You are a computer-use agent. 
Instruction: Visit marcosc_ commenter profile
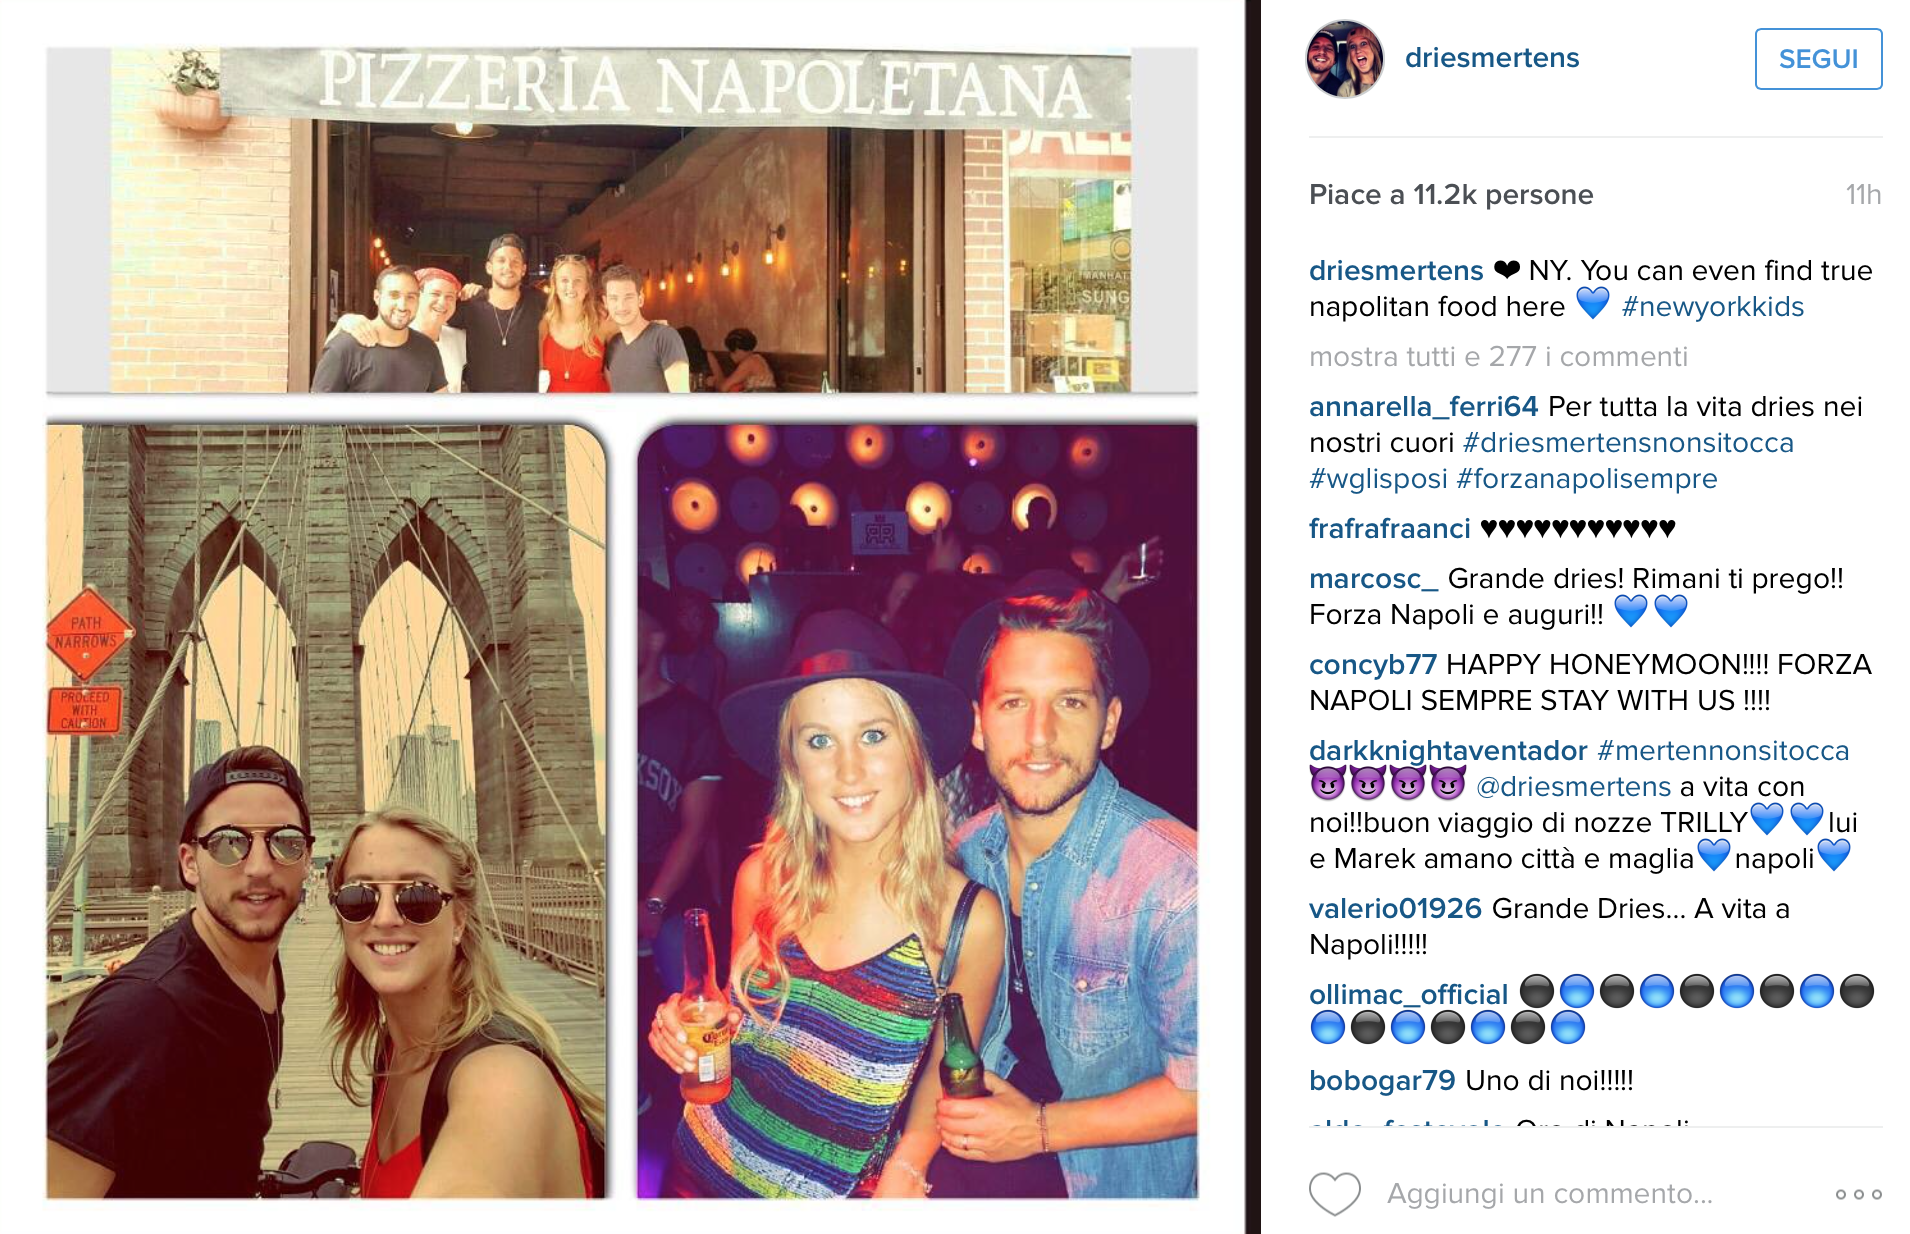(1374, 579)
